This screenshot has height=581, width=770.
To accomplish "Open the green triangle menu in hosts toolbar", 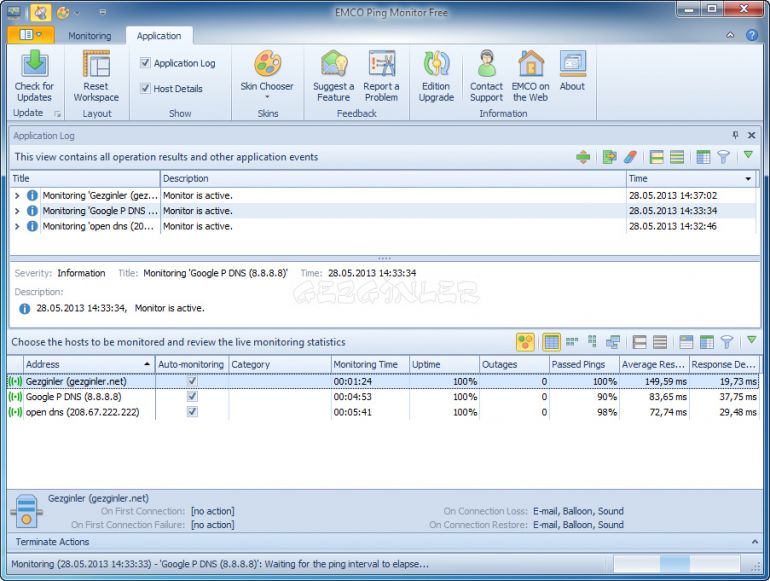I will coord(751,340).
